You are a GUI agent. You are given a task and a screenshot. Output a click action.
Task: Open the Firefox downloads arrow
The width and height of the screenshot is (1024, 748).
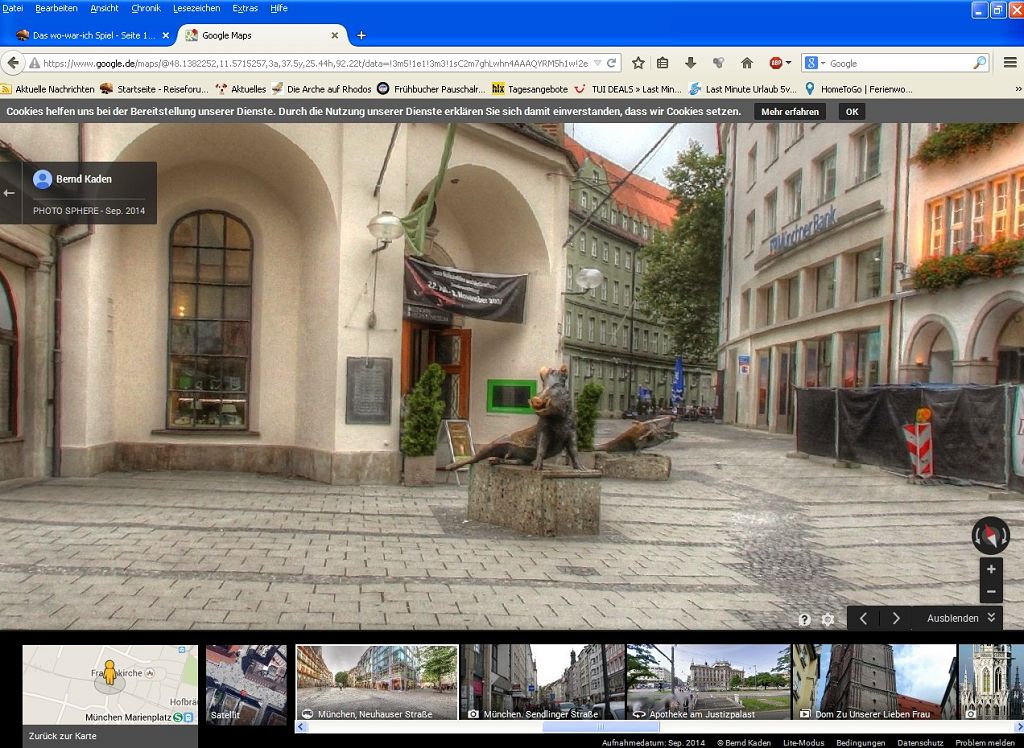click(x=690, y=63)
